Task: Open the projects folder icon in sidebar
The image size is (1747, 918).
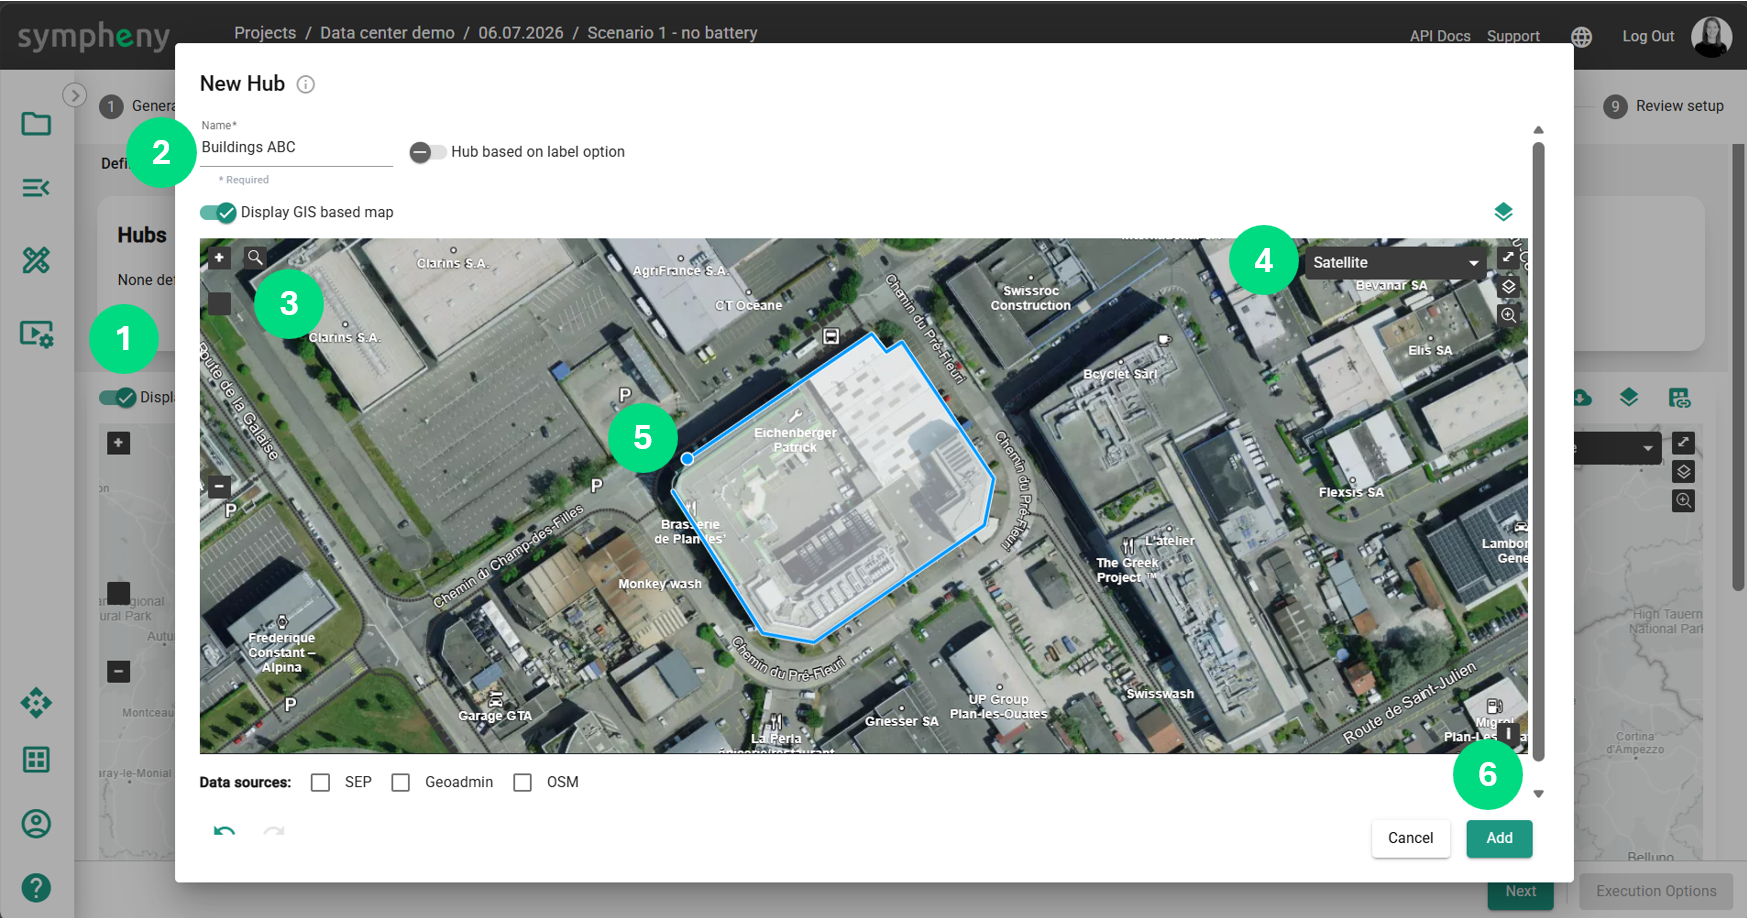Action: pyautogui.click(x=36, y=124)
